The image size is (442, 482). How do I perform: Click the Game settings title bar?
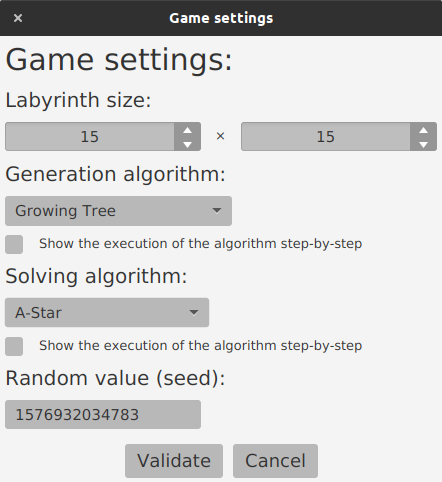coord(221,18)
